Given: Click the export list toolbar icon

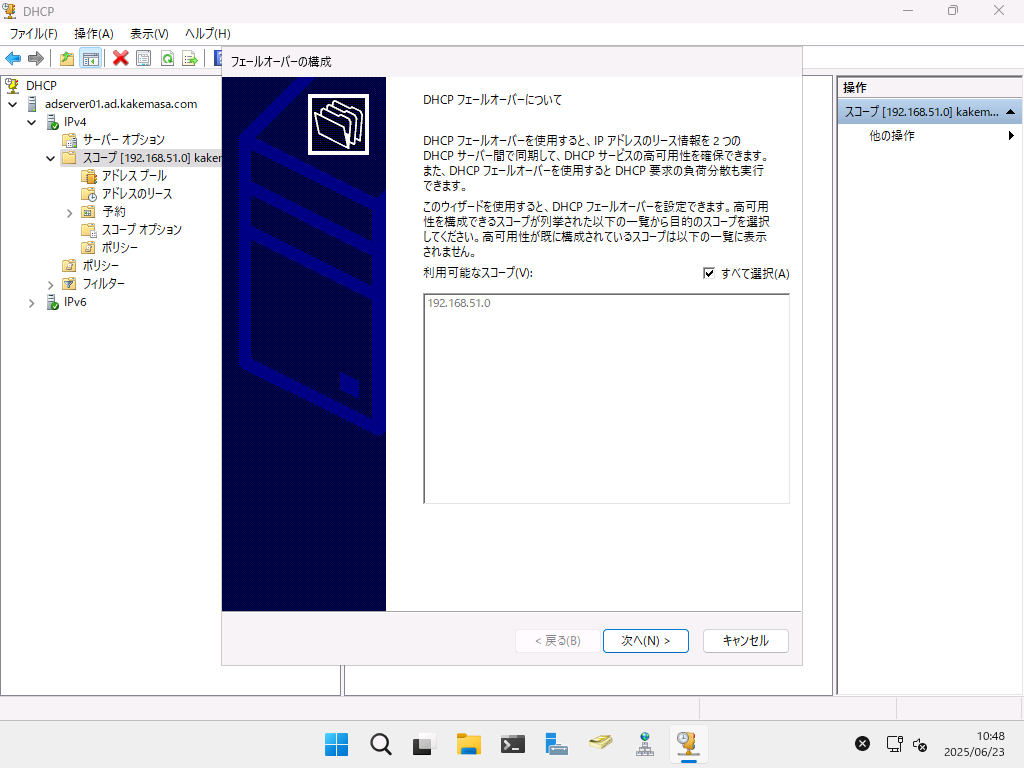Looking at the screenshot, I should [x=190, y=59].
